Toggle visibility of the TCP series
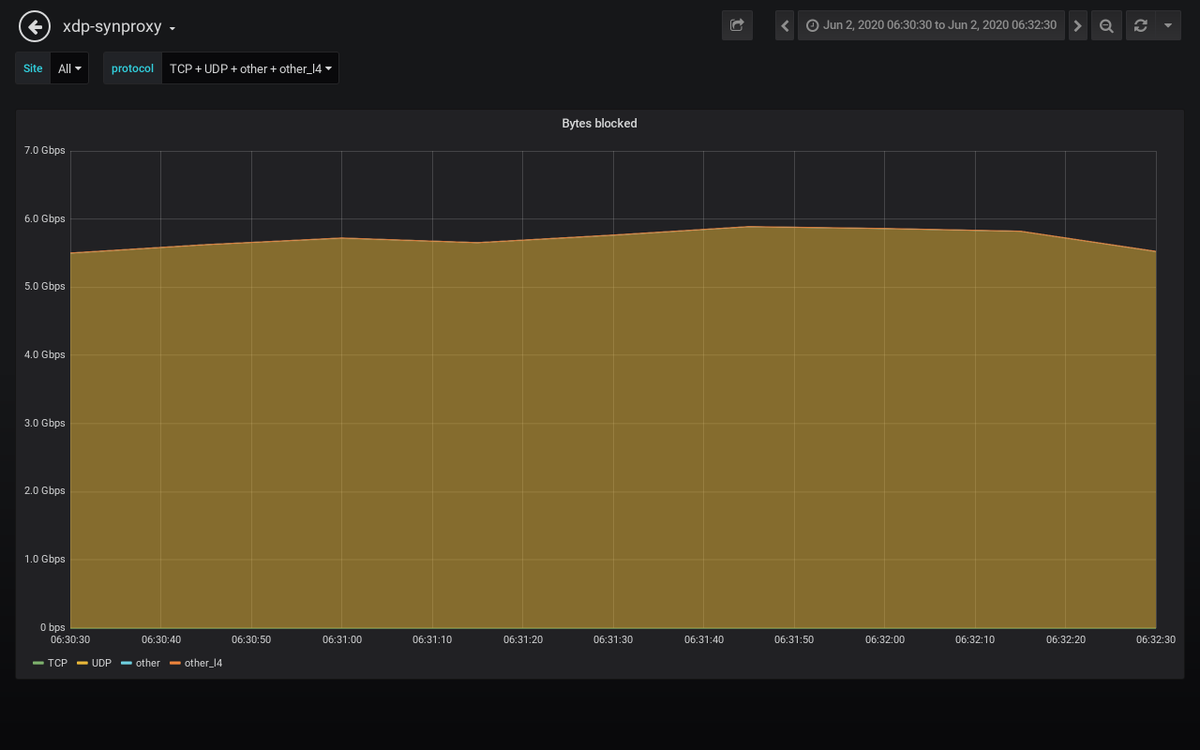This screenshot has width=1200, height=750. tap(60, 663)
